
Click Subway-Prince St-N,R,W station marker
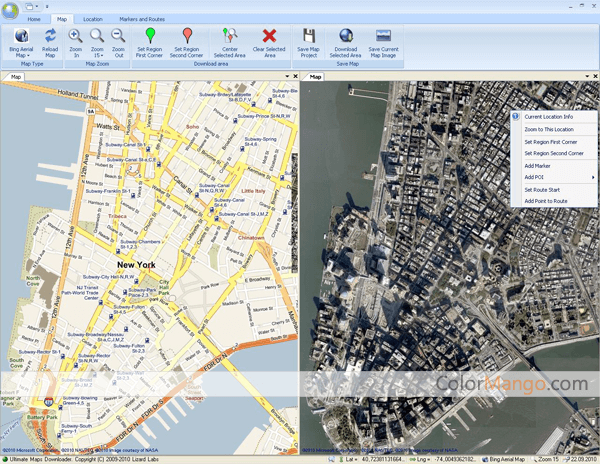point(236,121)
